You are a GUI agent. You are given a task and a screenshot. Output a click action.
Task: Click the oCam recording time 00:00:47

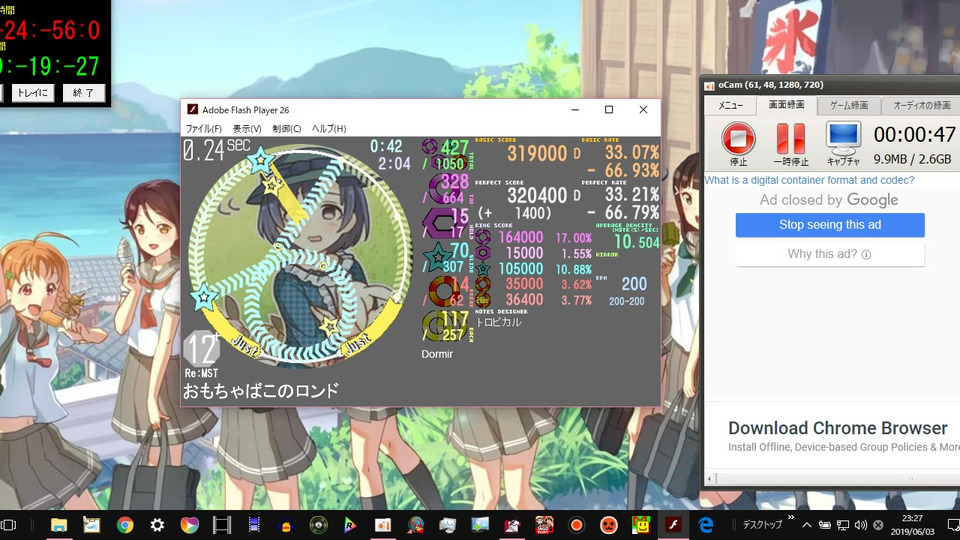(914, 134)
